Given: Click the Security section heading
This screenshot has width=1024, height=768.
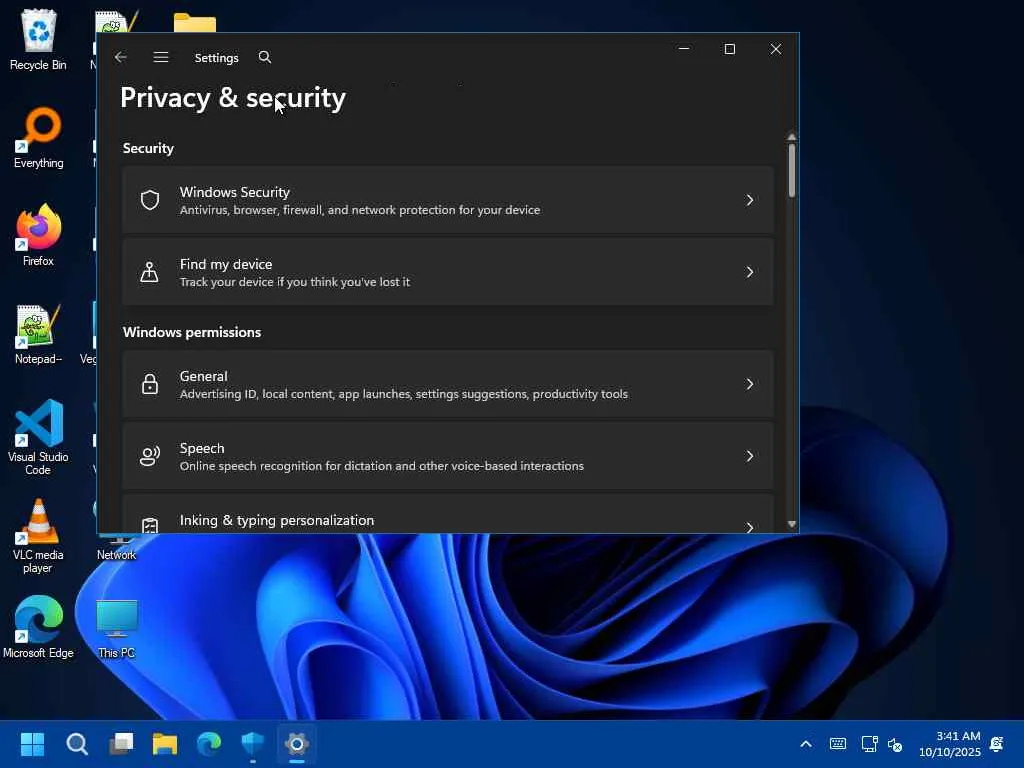Looking at the screenshot, I should (148, 148).
